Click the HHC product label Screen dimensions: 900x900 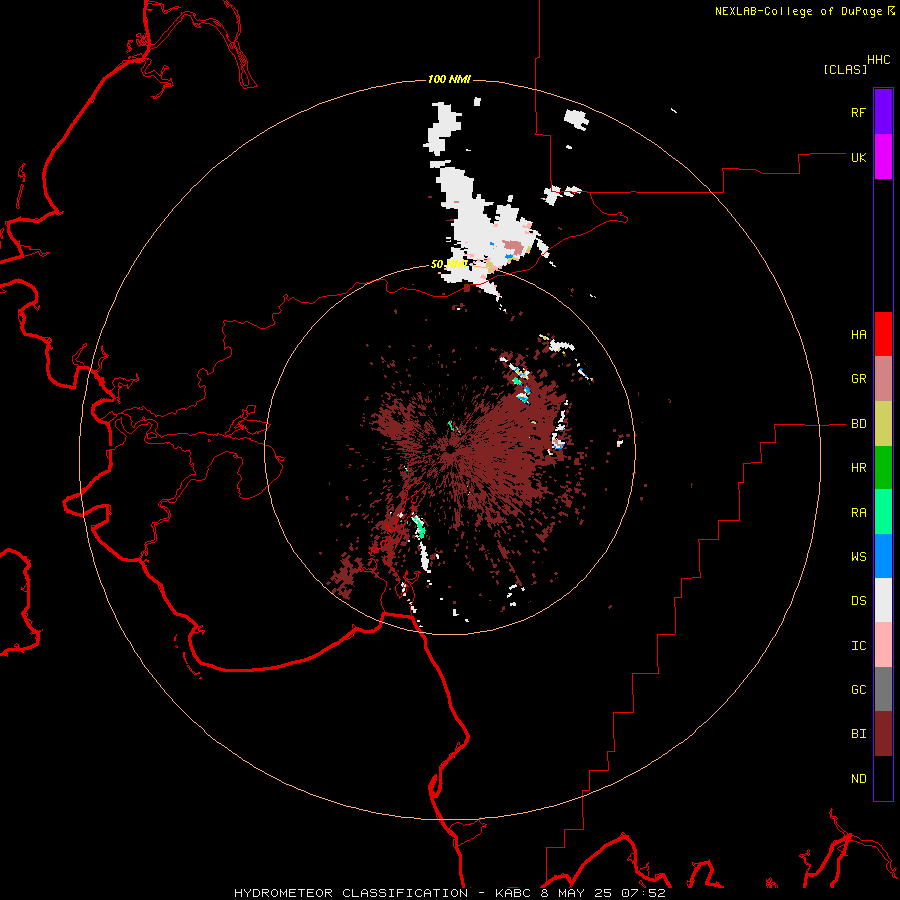pos(879,60)
